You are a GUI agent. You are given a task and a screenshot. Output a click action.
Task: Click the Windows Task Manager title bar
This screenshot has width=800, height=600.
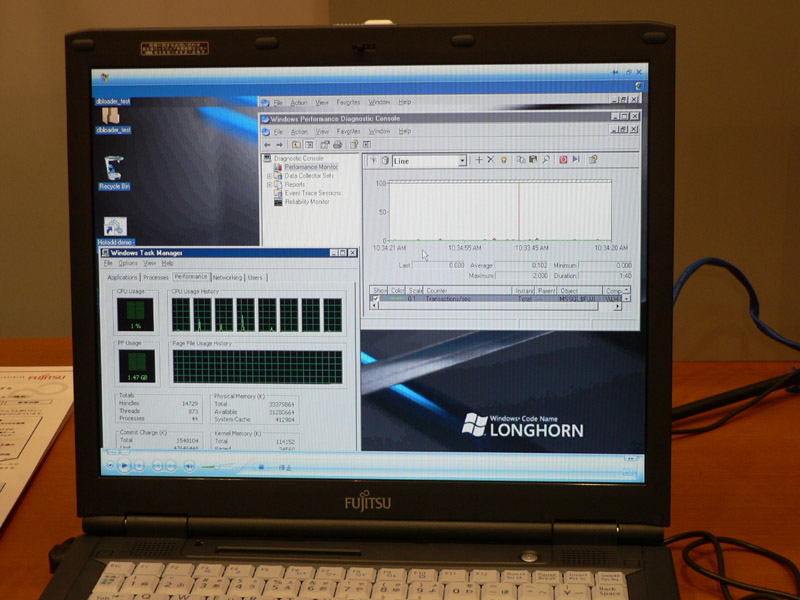click(229, 253)
